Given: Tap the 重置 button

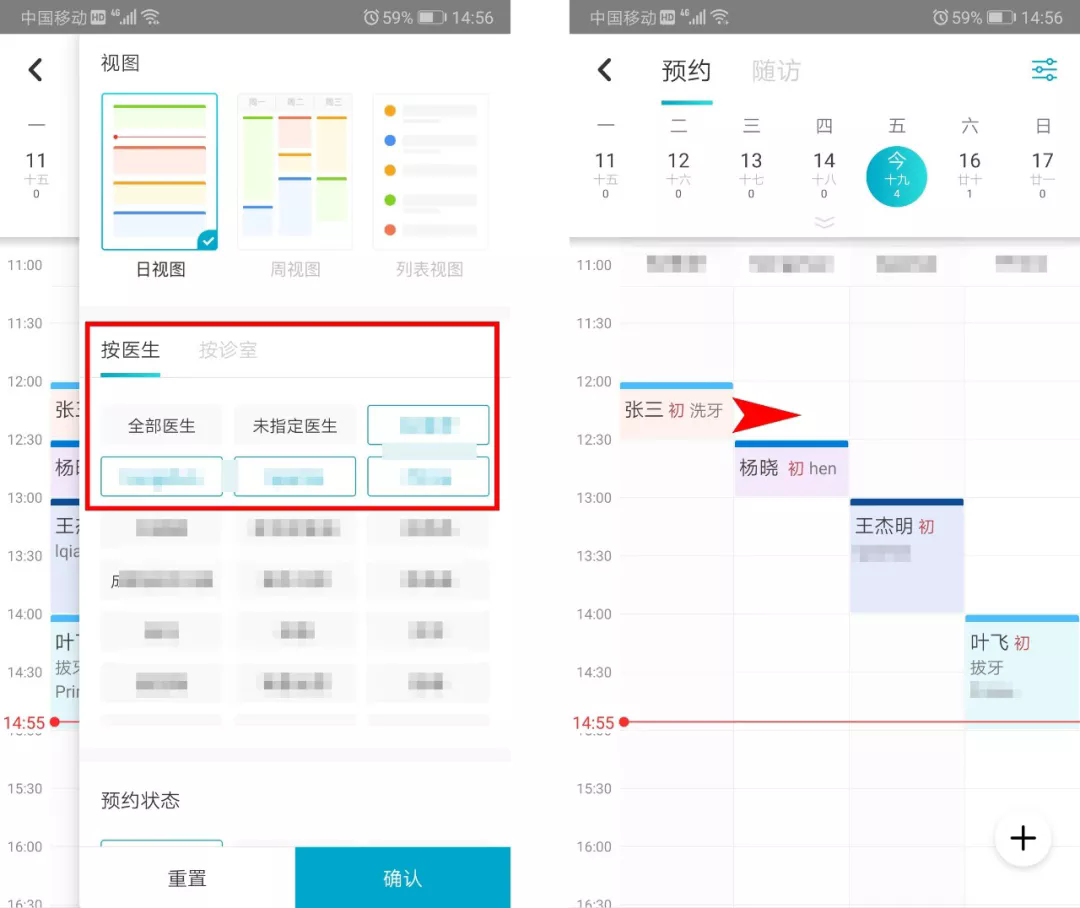Looking at the screenshot, I should (187, 878).
